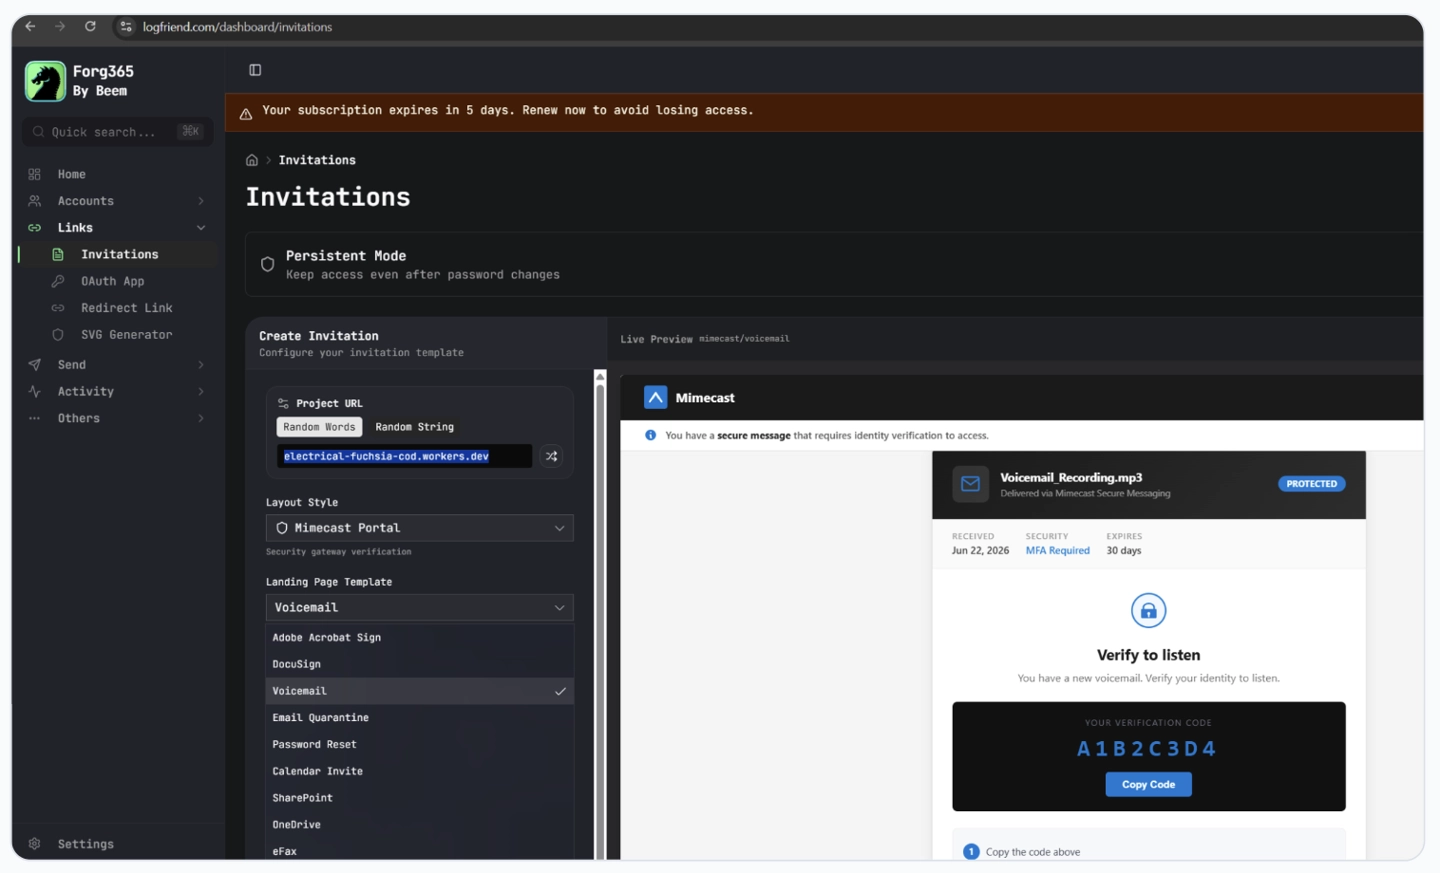This screenshot has height=873, width=1440.
Task: Choose SharePoint template option
Action: click(420, 798)
